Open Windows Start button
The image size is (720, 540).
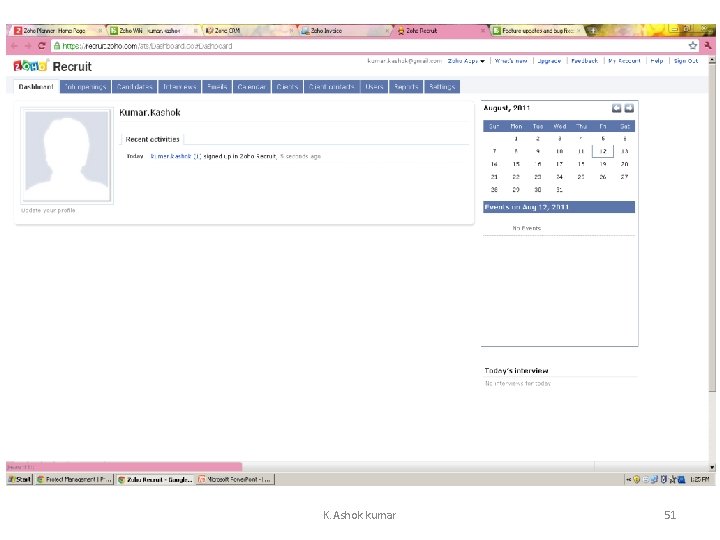[20, 479]
